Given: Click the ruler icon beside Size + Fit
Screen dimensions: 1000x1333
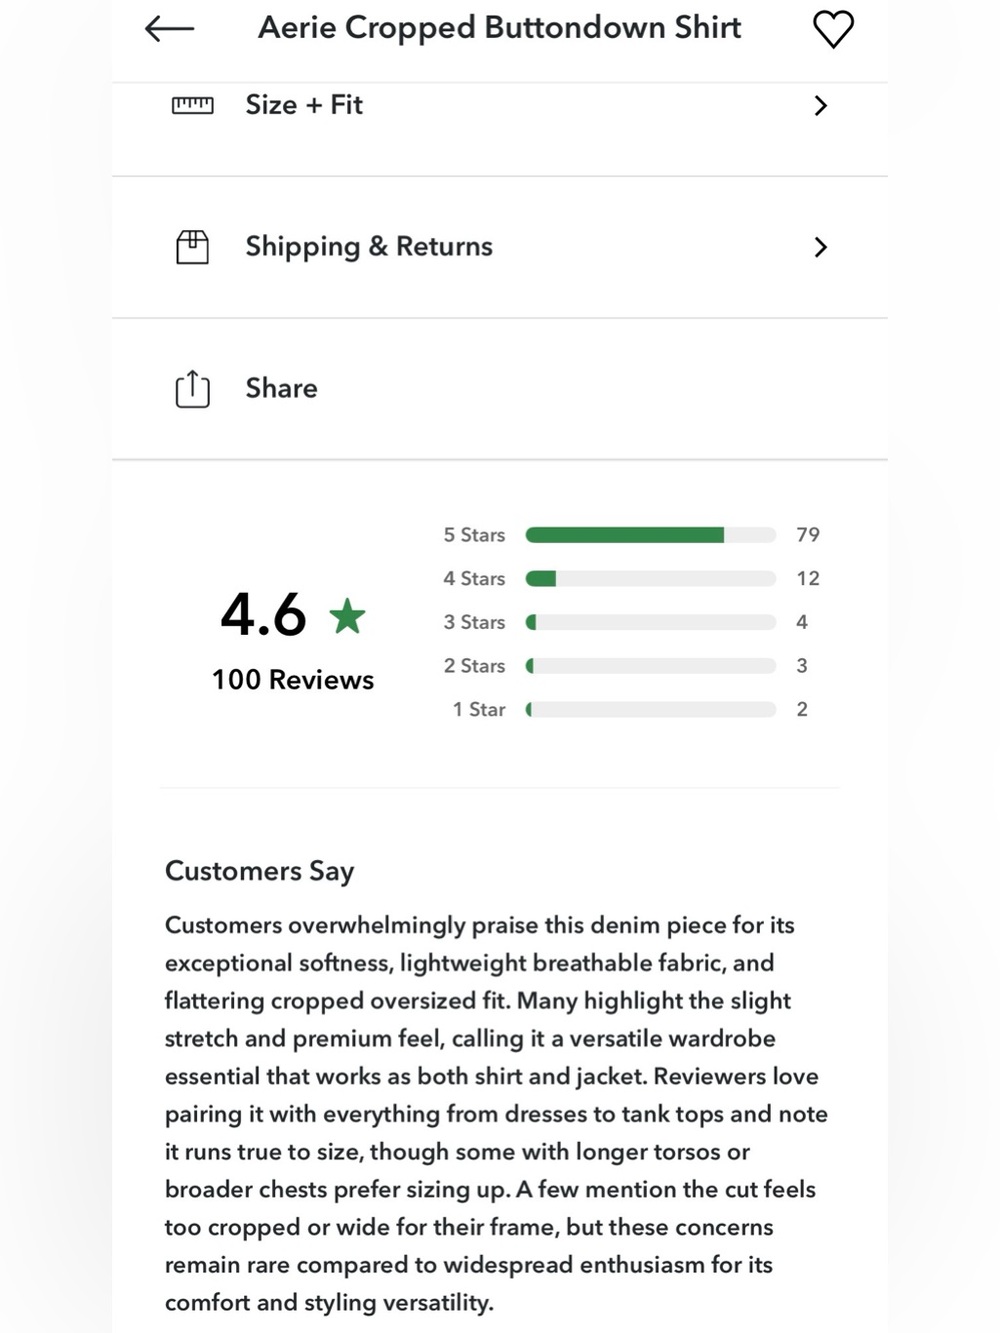Looking at the screenshot, I should 193,105.
